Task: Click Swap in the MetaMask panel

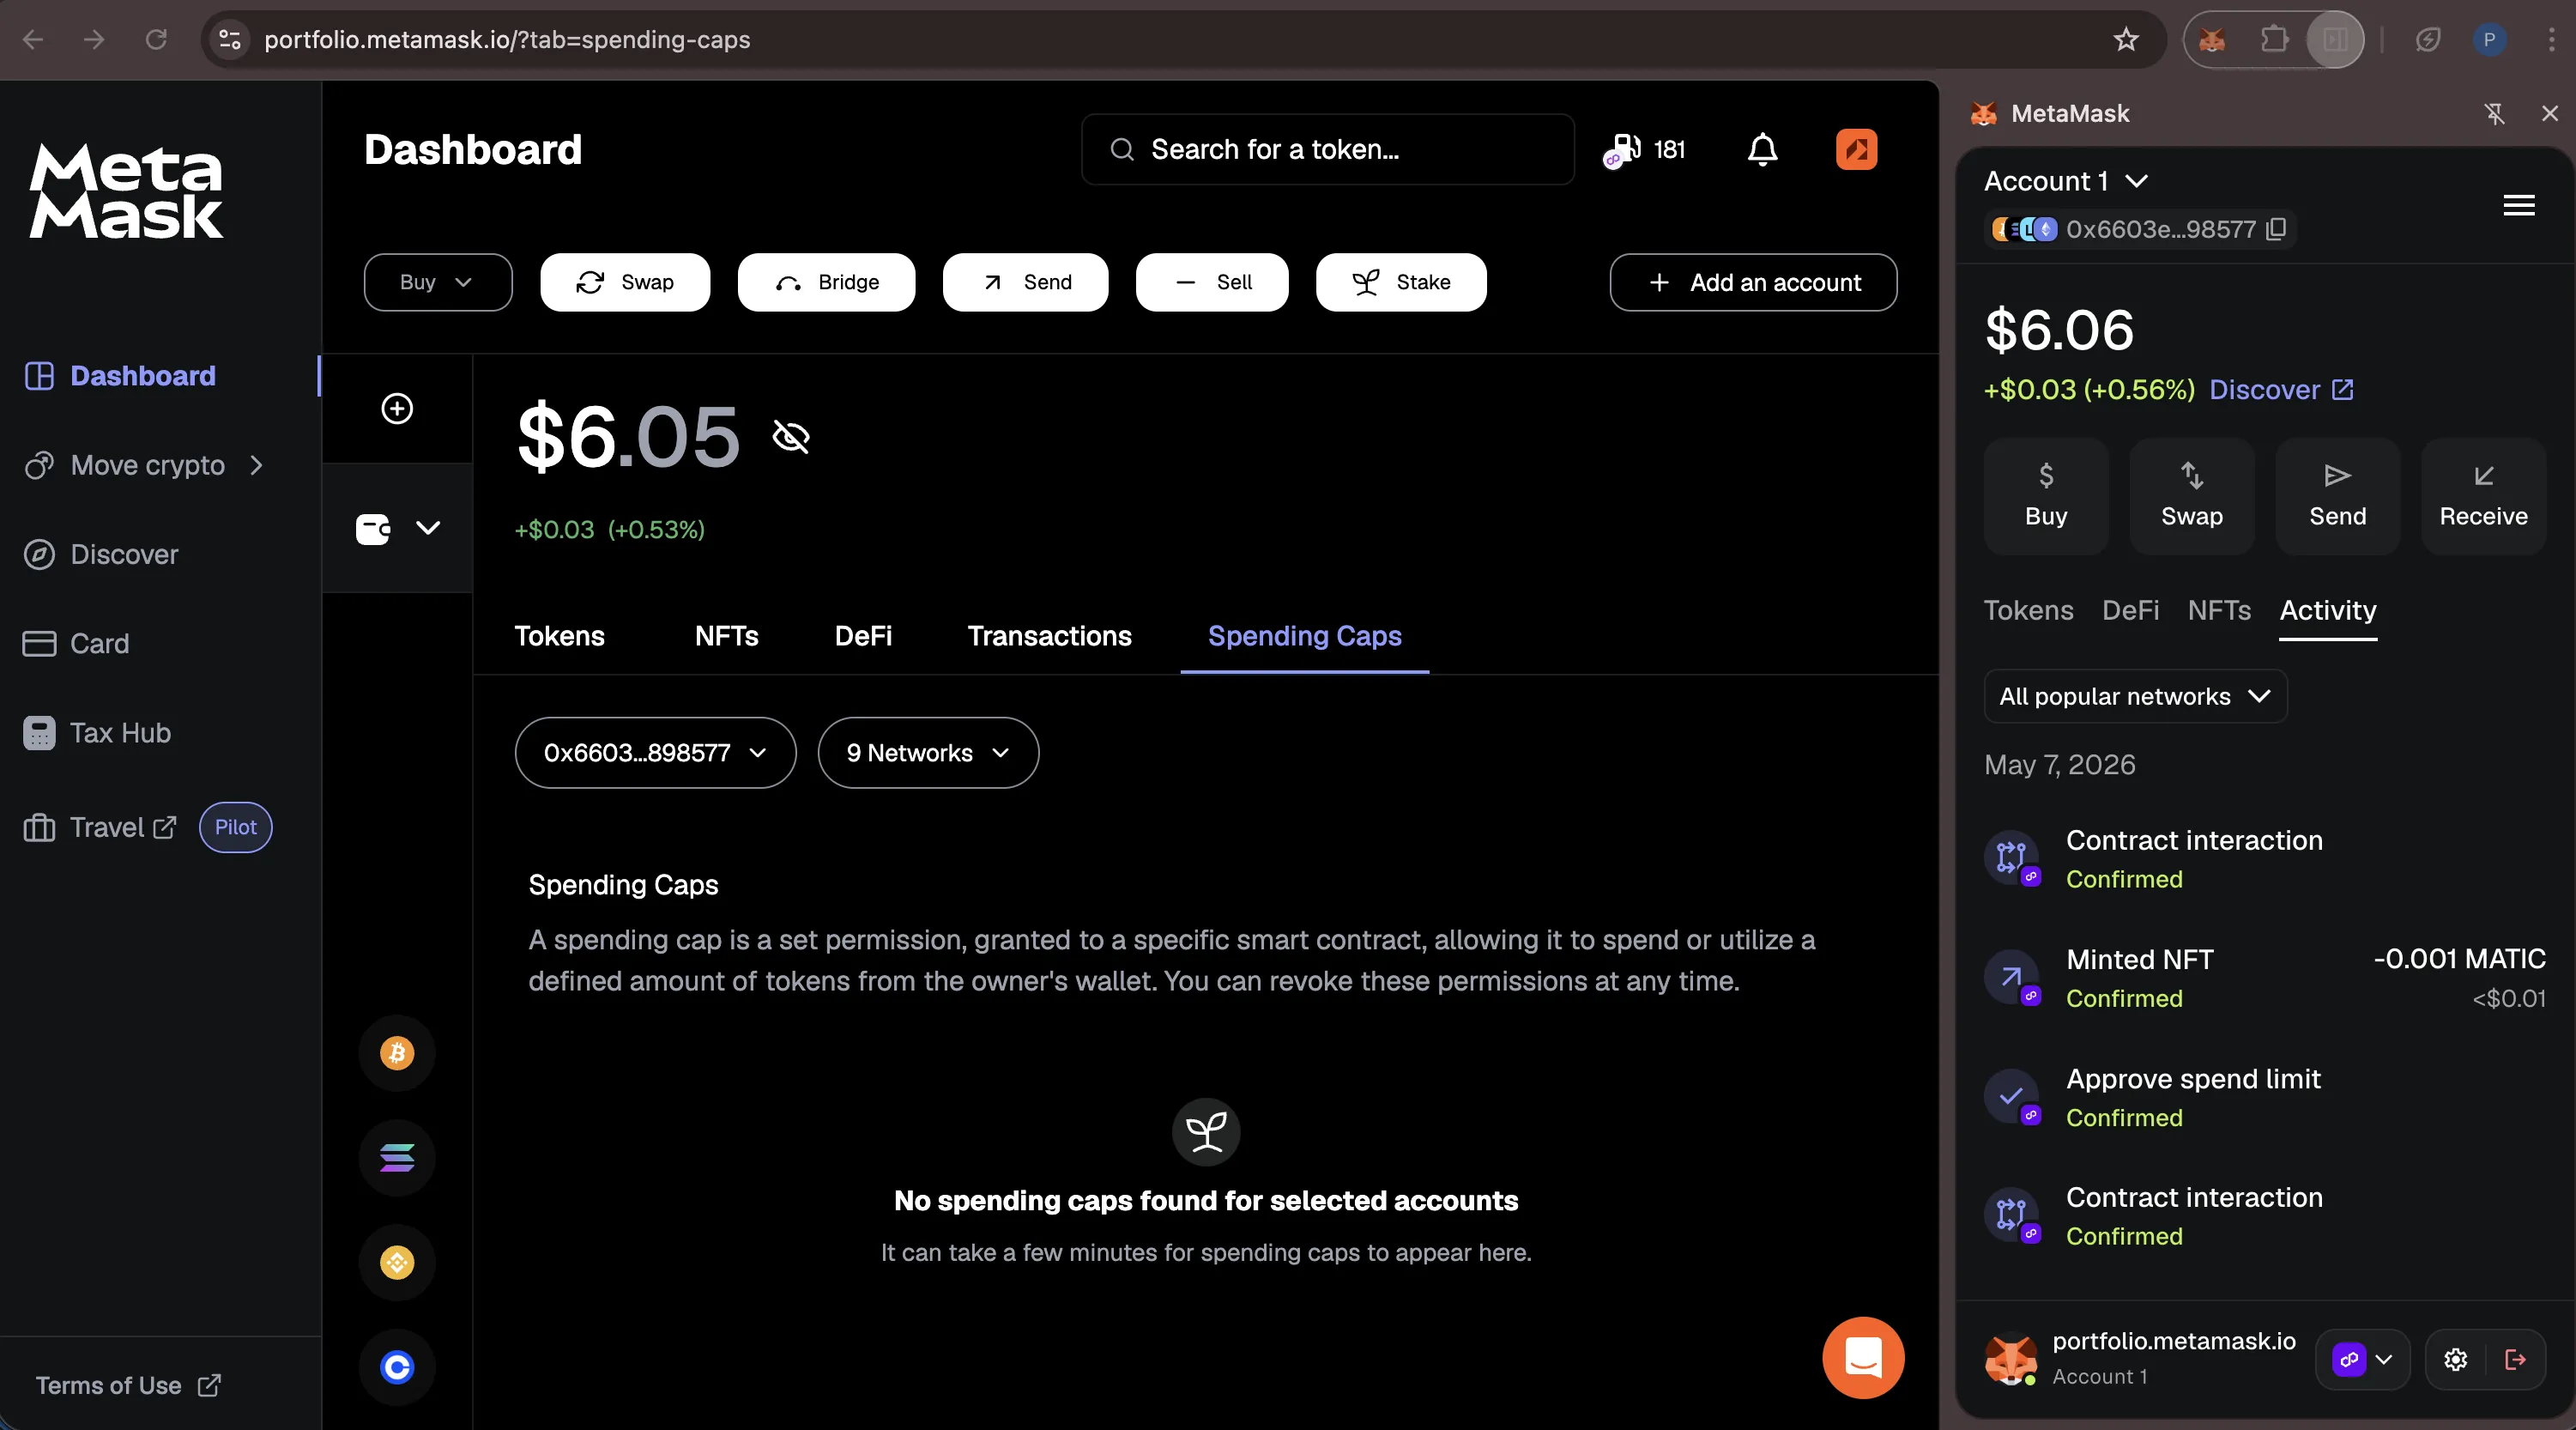Action: (2192, 496)
